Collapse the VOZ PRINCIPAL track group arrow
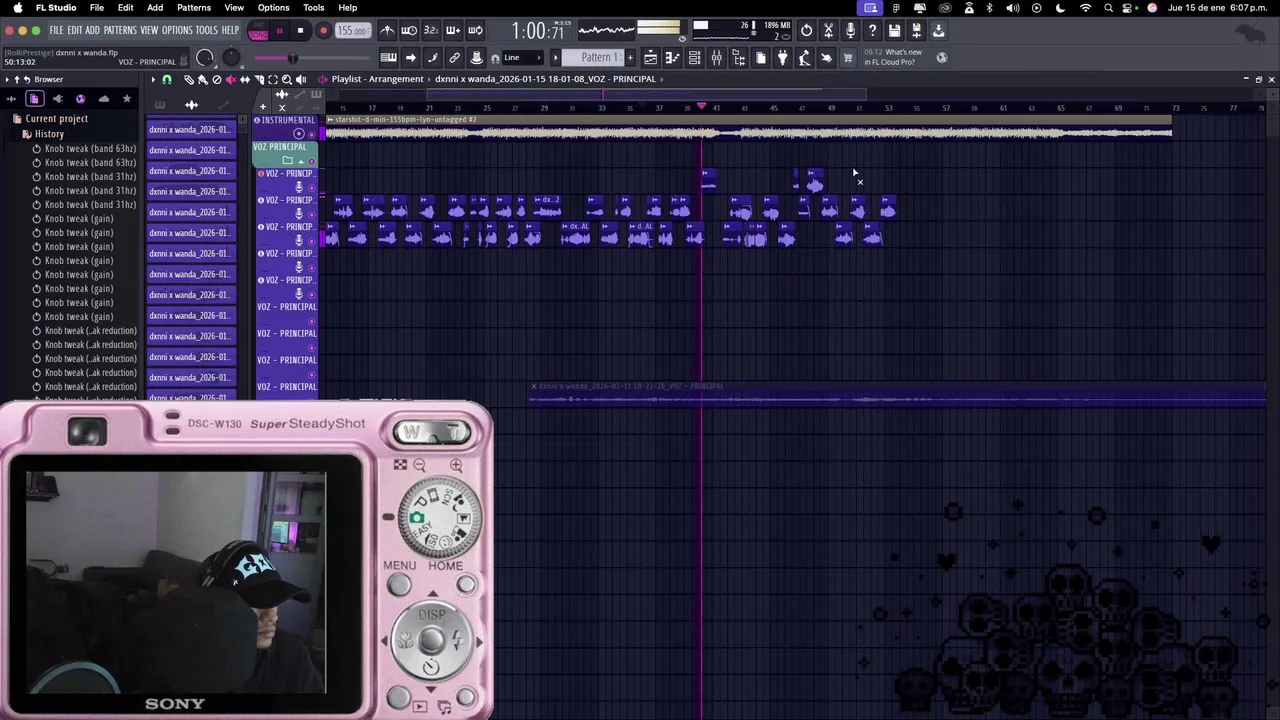1280x720 pixels. pyautogui.click(x=301, y=161)
